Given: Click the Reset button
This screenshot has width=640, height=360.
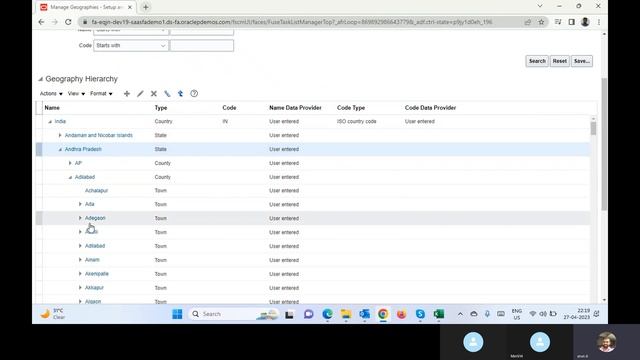Looking at the screenshot, I should pos(560,61).
